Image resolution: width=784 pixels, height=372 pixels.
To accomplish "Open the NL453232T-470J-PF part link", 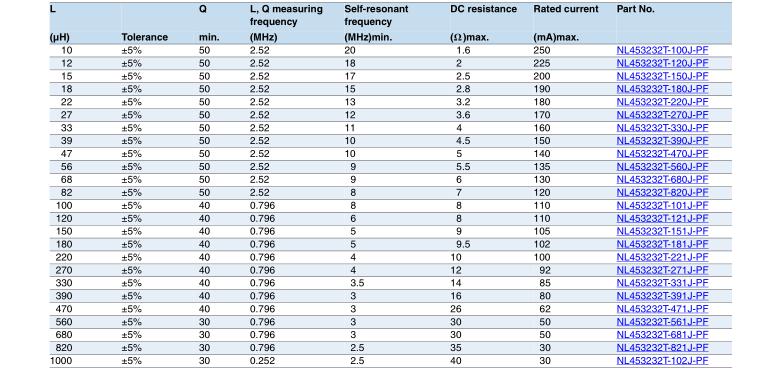I will point(662,154).
